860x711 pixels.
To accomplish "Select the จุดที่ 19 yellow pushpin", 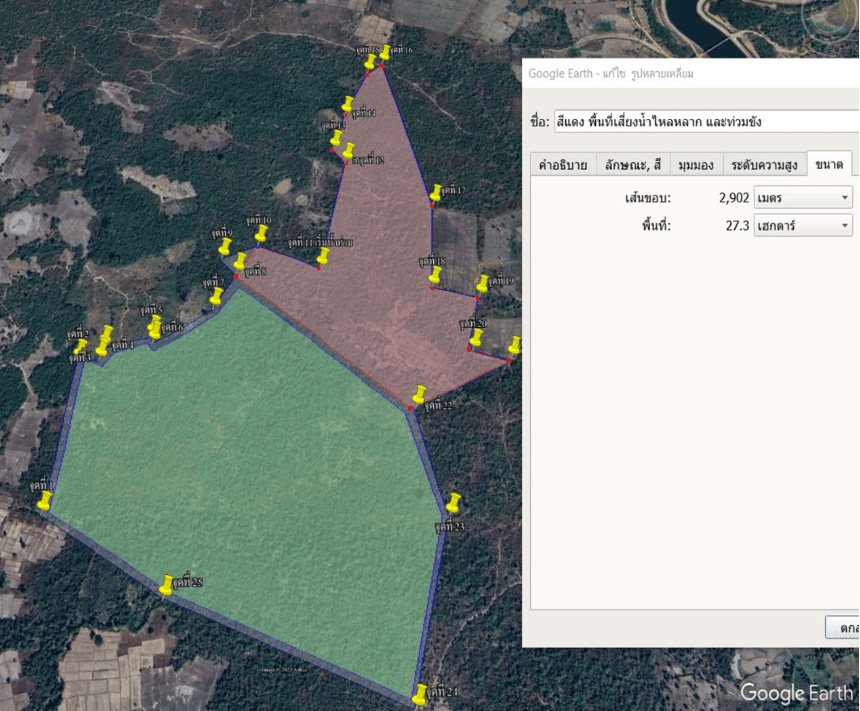I will pos(482,284).
